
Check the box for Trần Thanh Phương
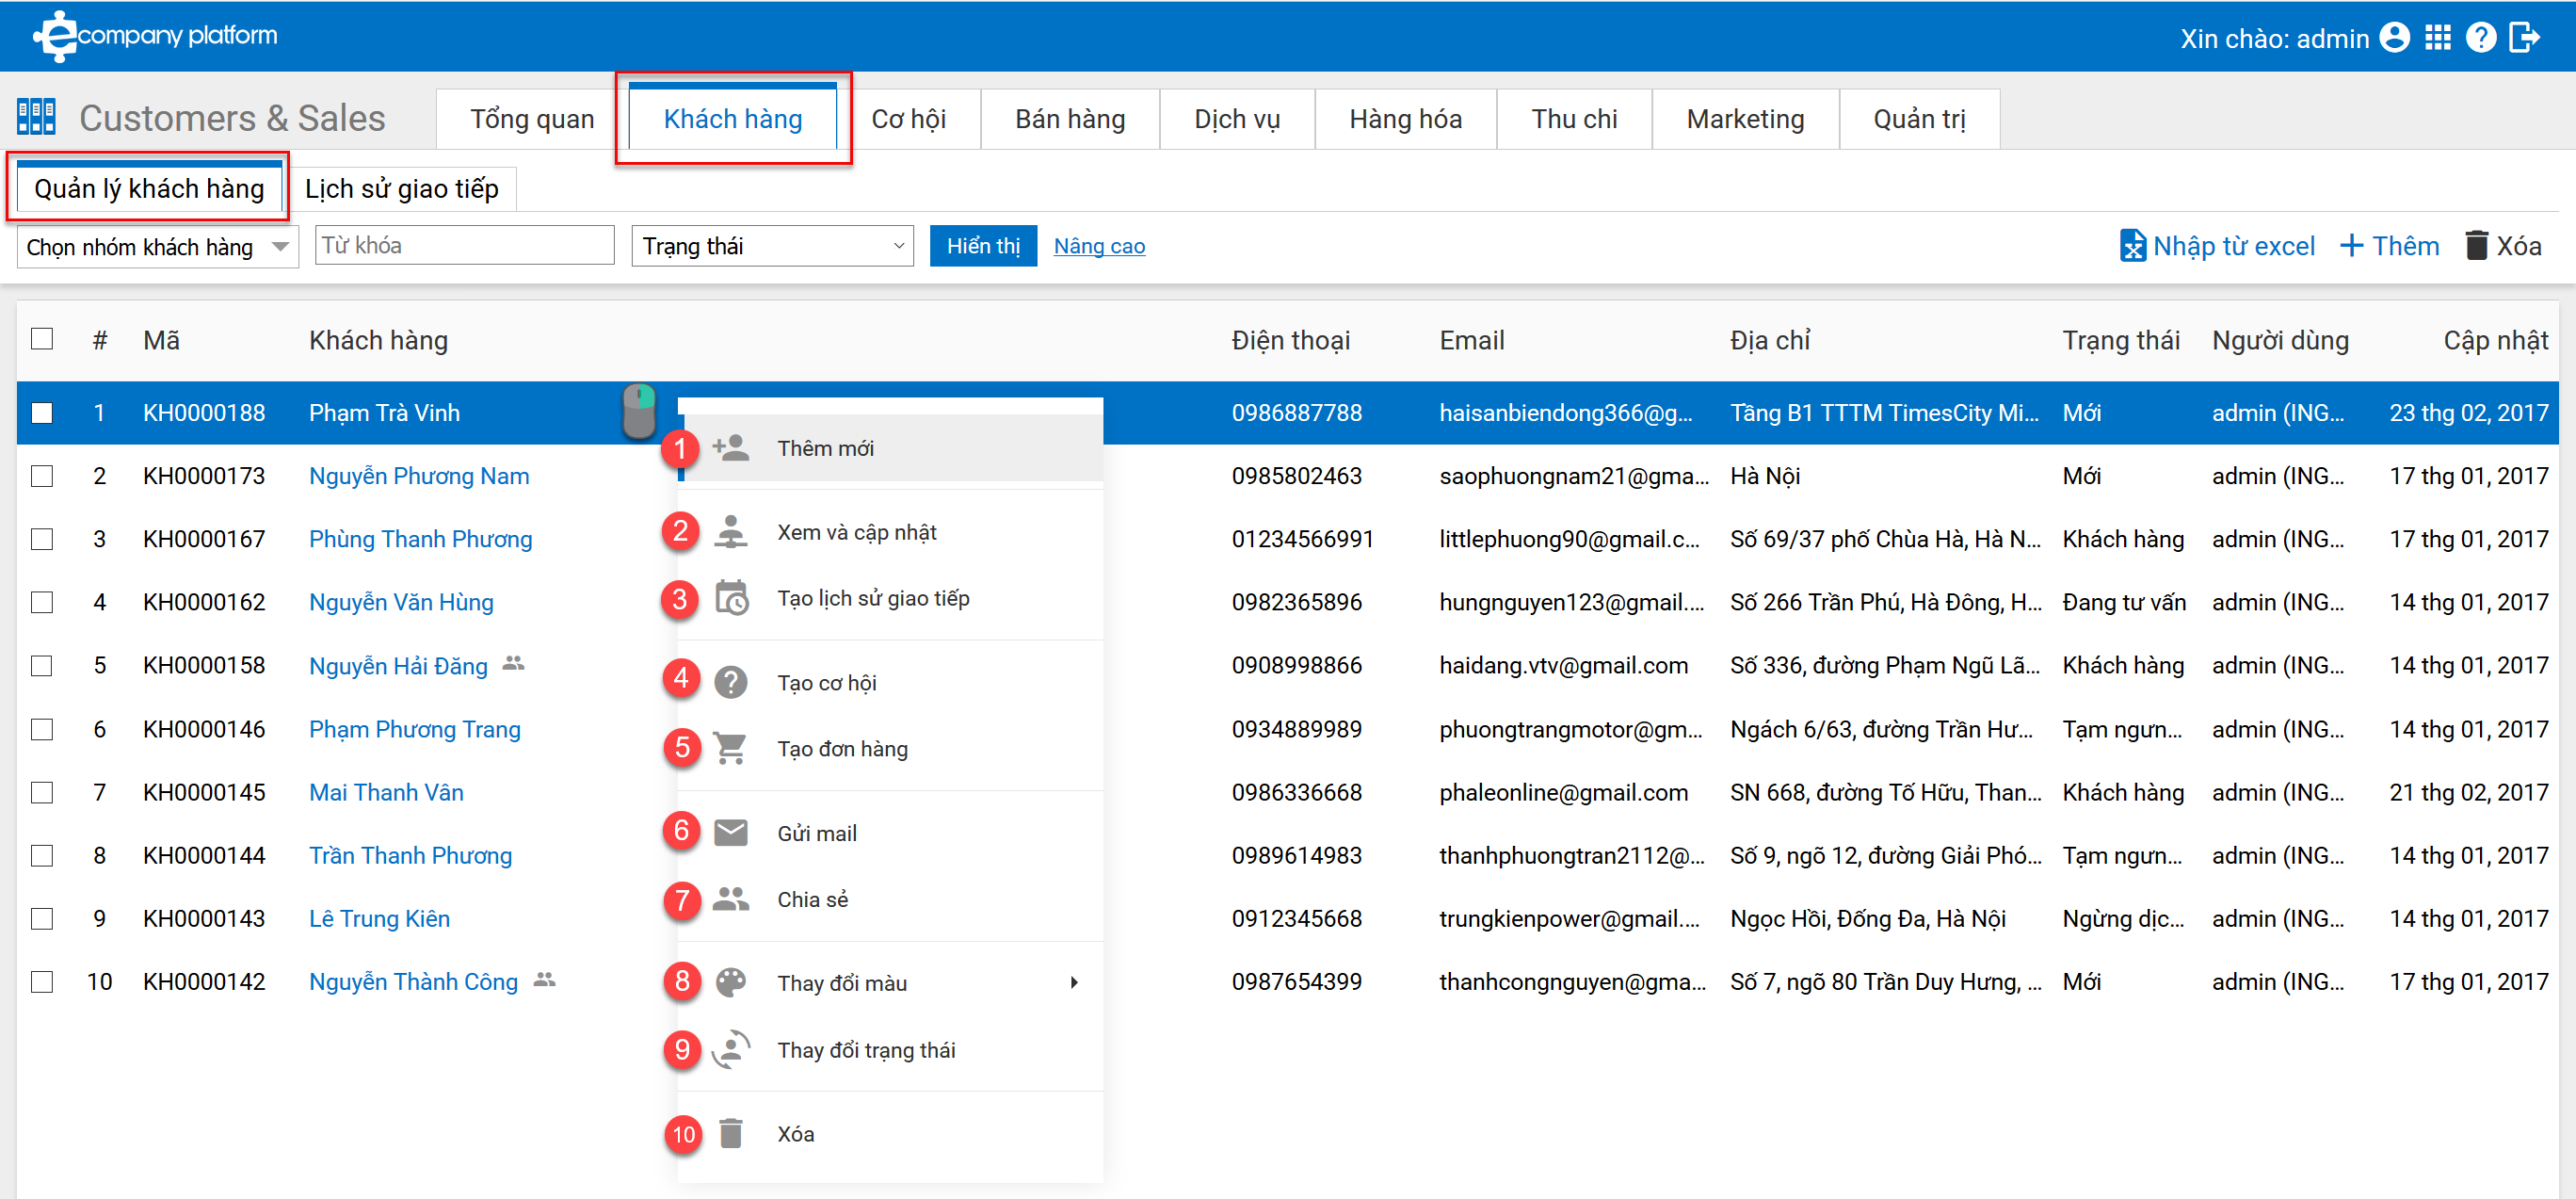pos(42,855)
